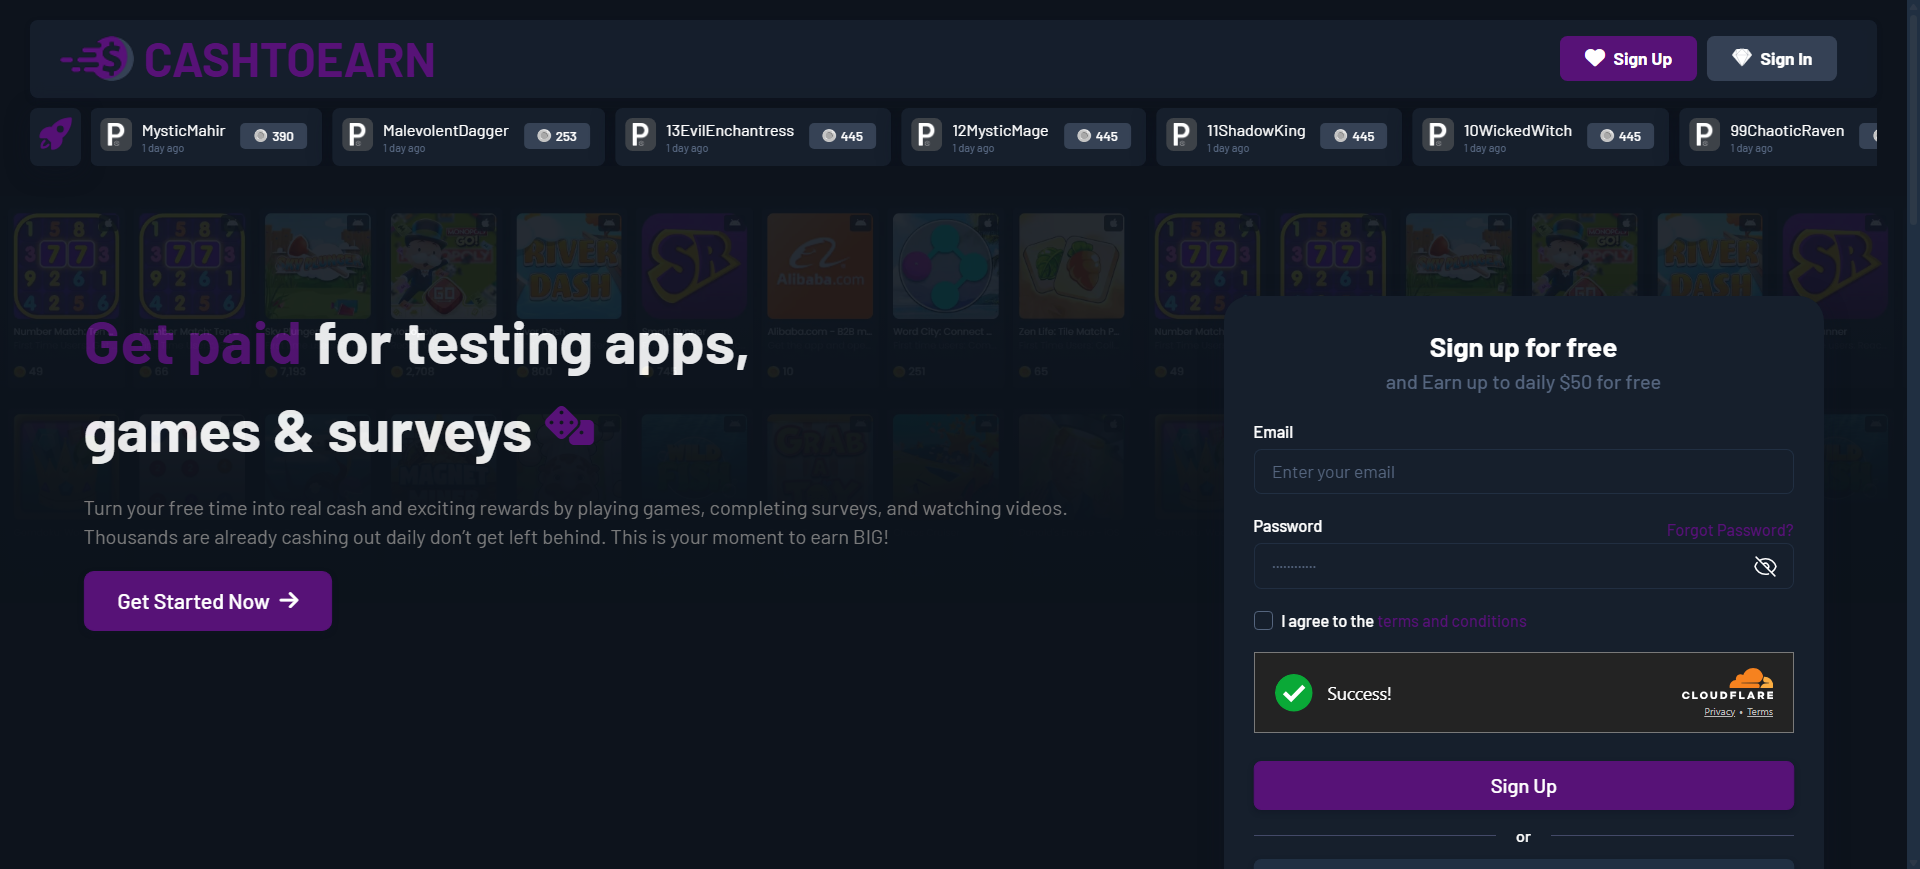Click MalevolentDagger's P avatar icon
This screenshot has height=869, width=1920.
coord(357,136)
